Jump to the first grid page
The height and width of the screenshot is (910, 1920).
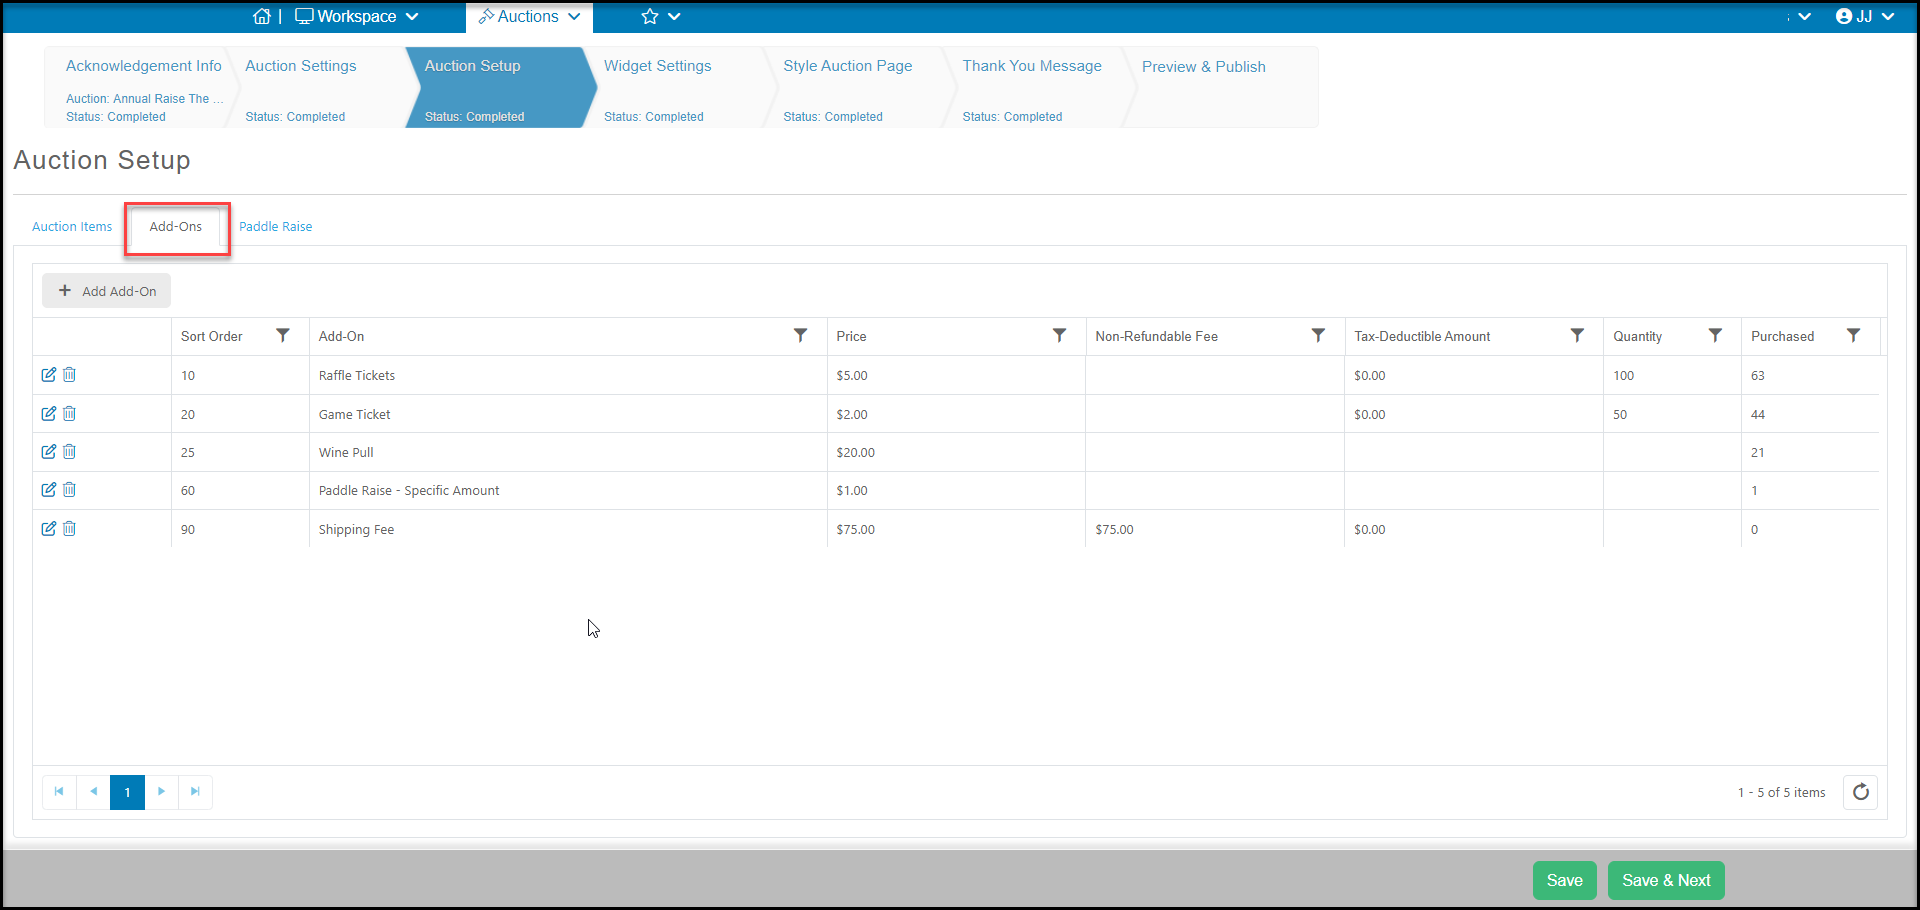point(59,792)
